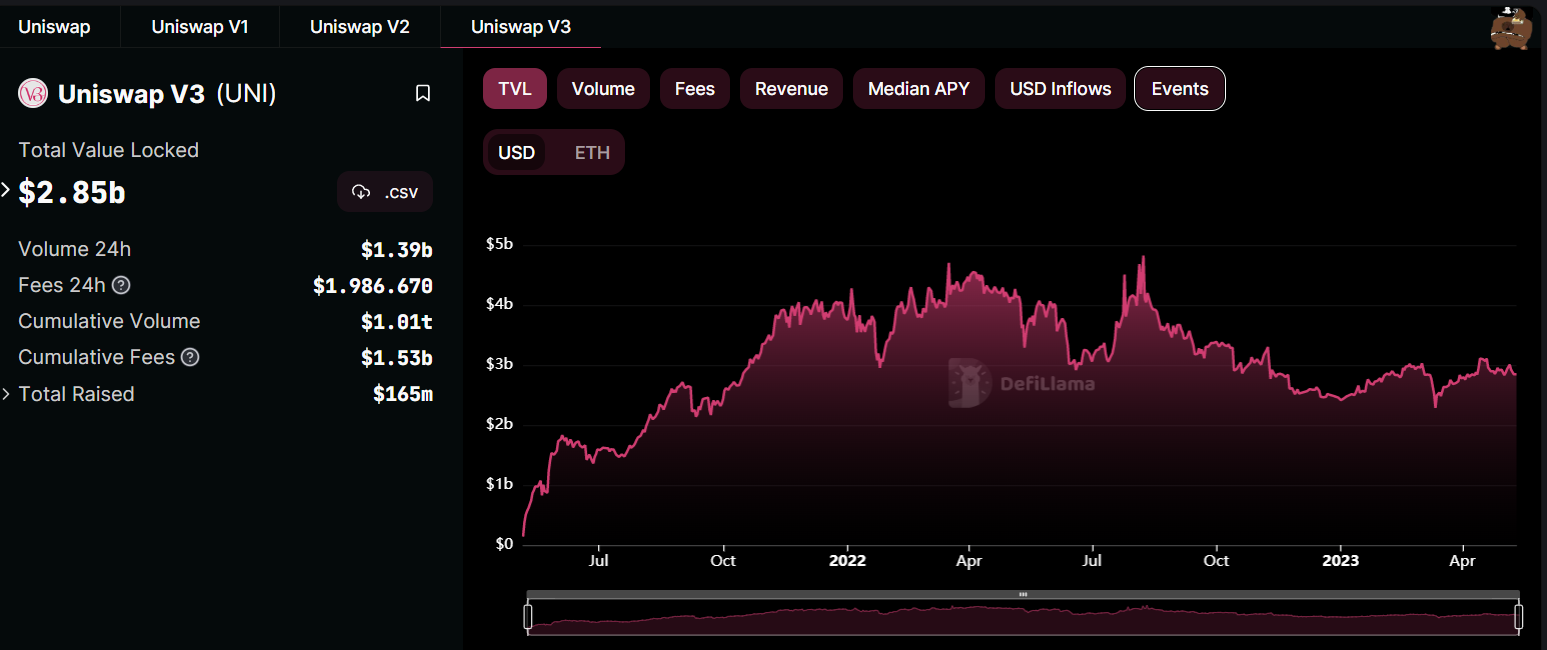1547x650 pixels.
Task: Click the user avatar icon
Action: [x=1512, y=27]
